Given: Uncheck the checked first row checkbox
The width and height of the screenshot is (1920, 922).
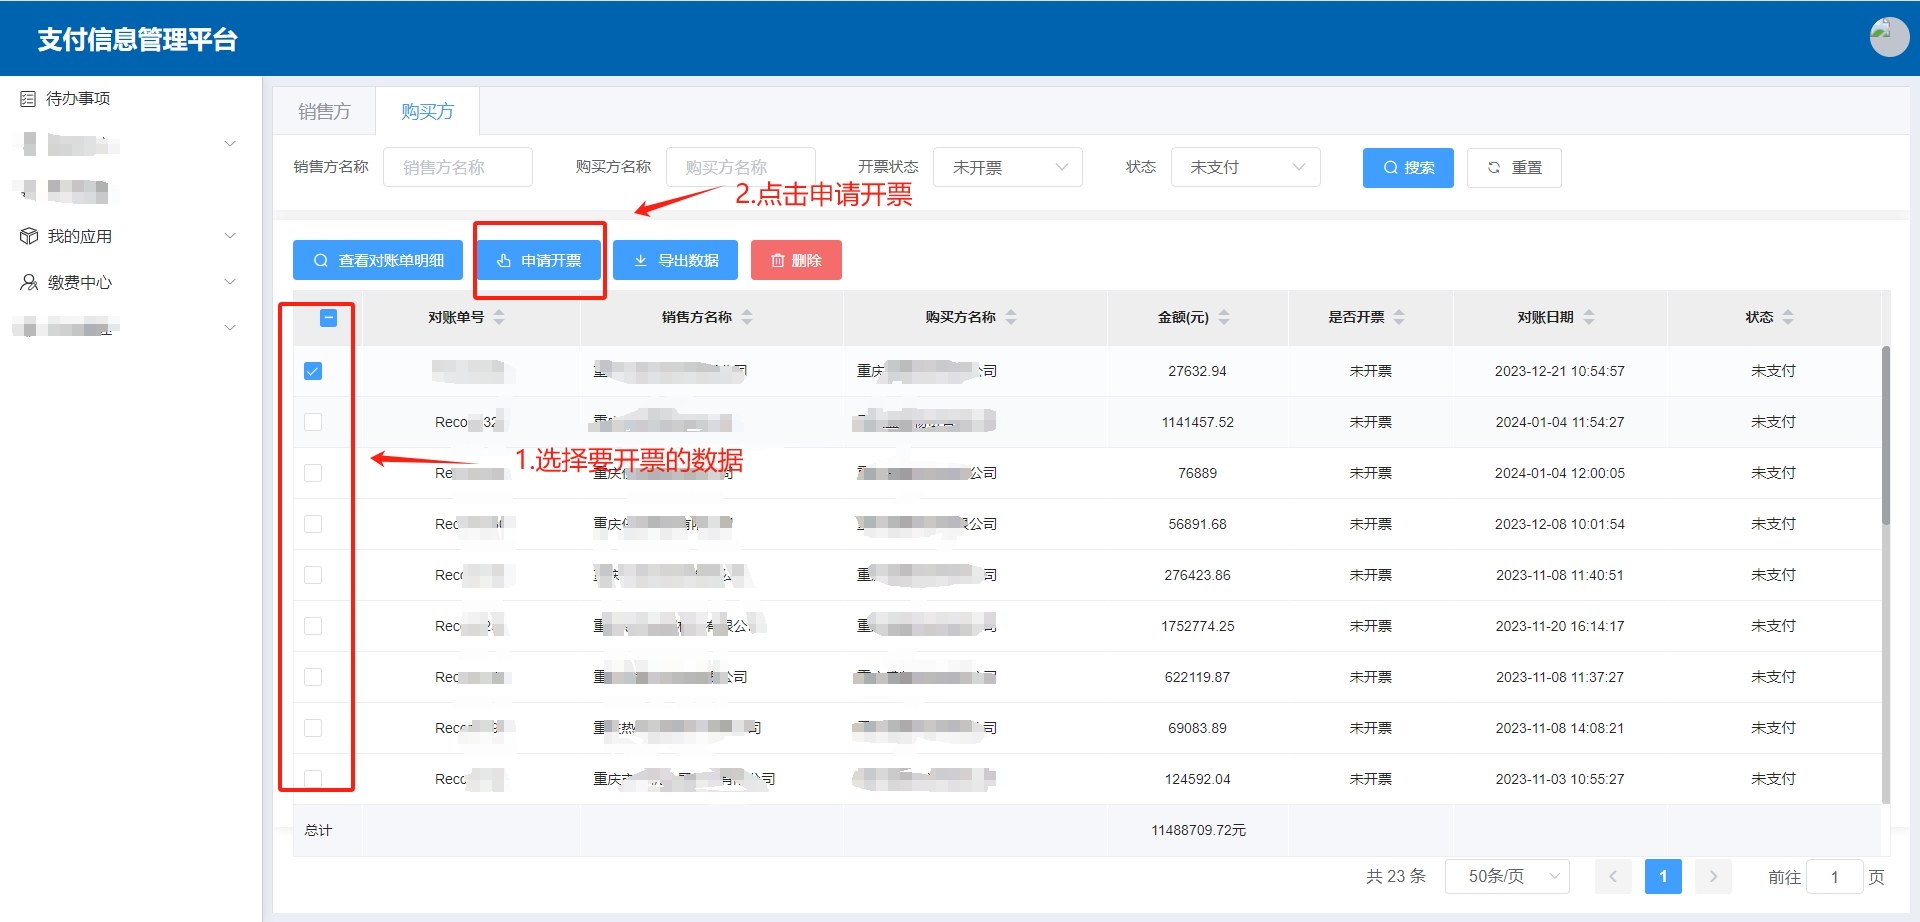Looking at the screenshot, I should 313,372.
